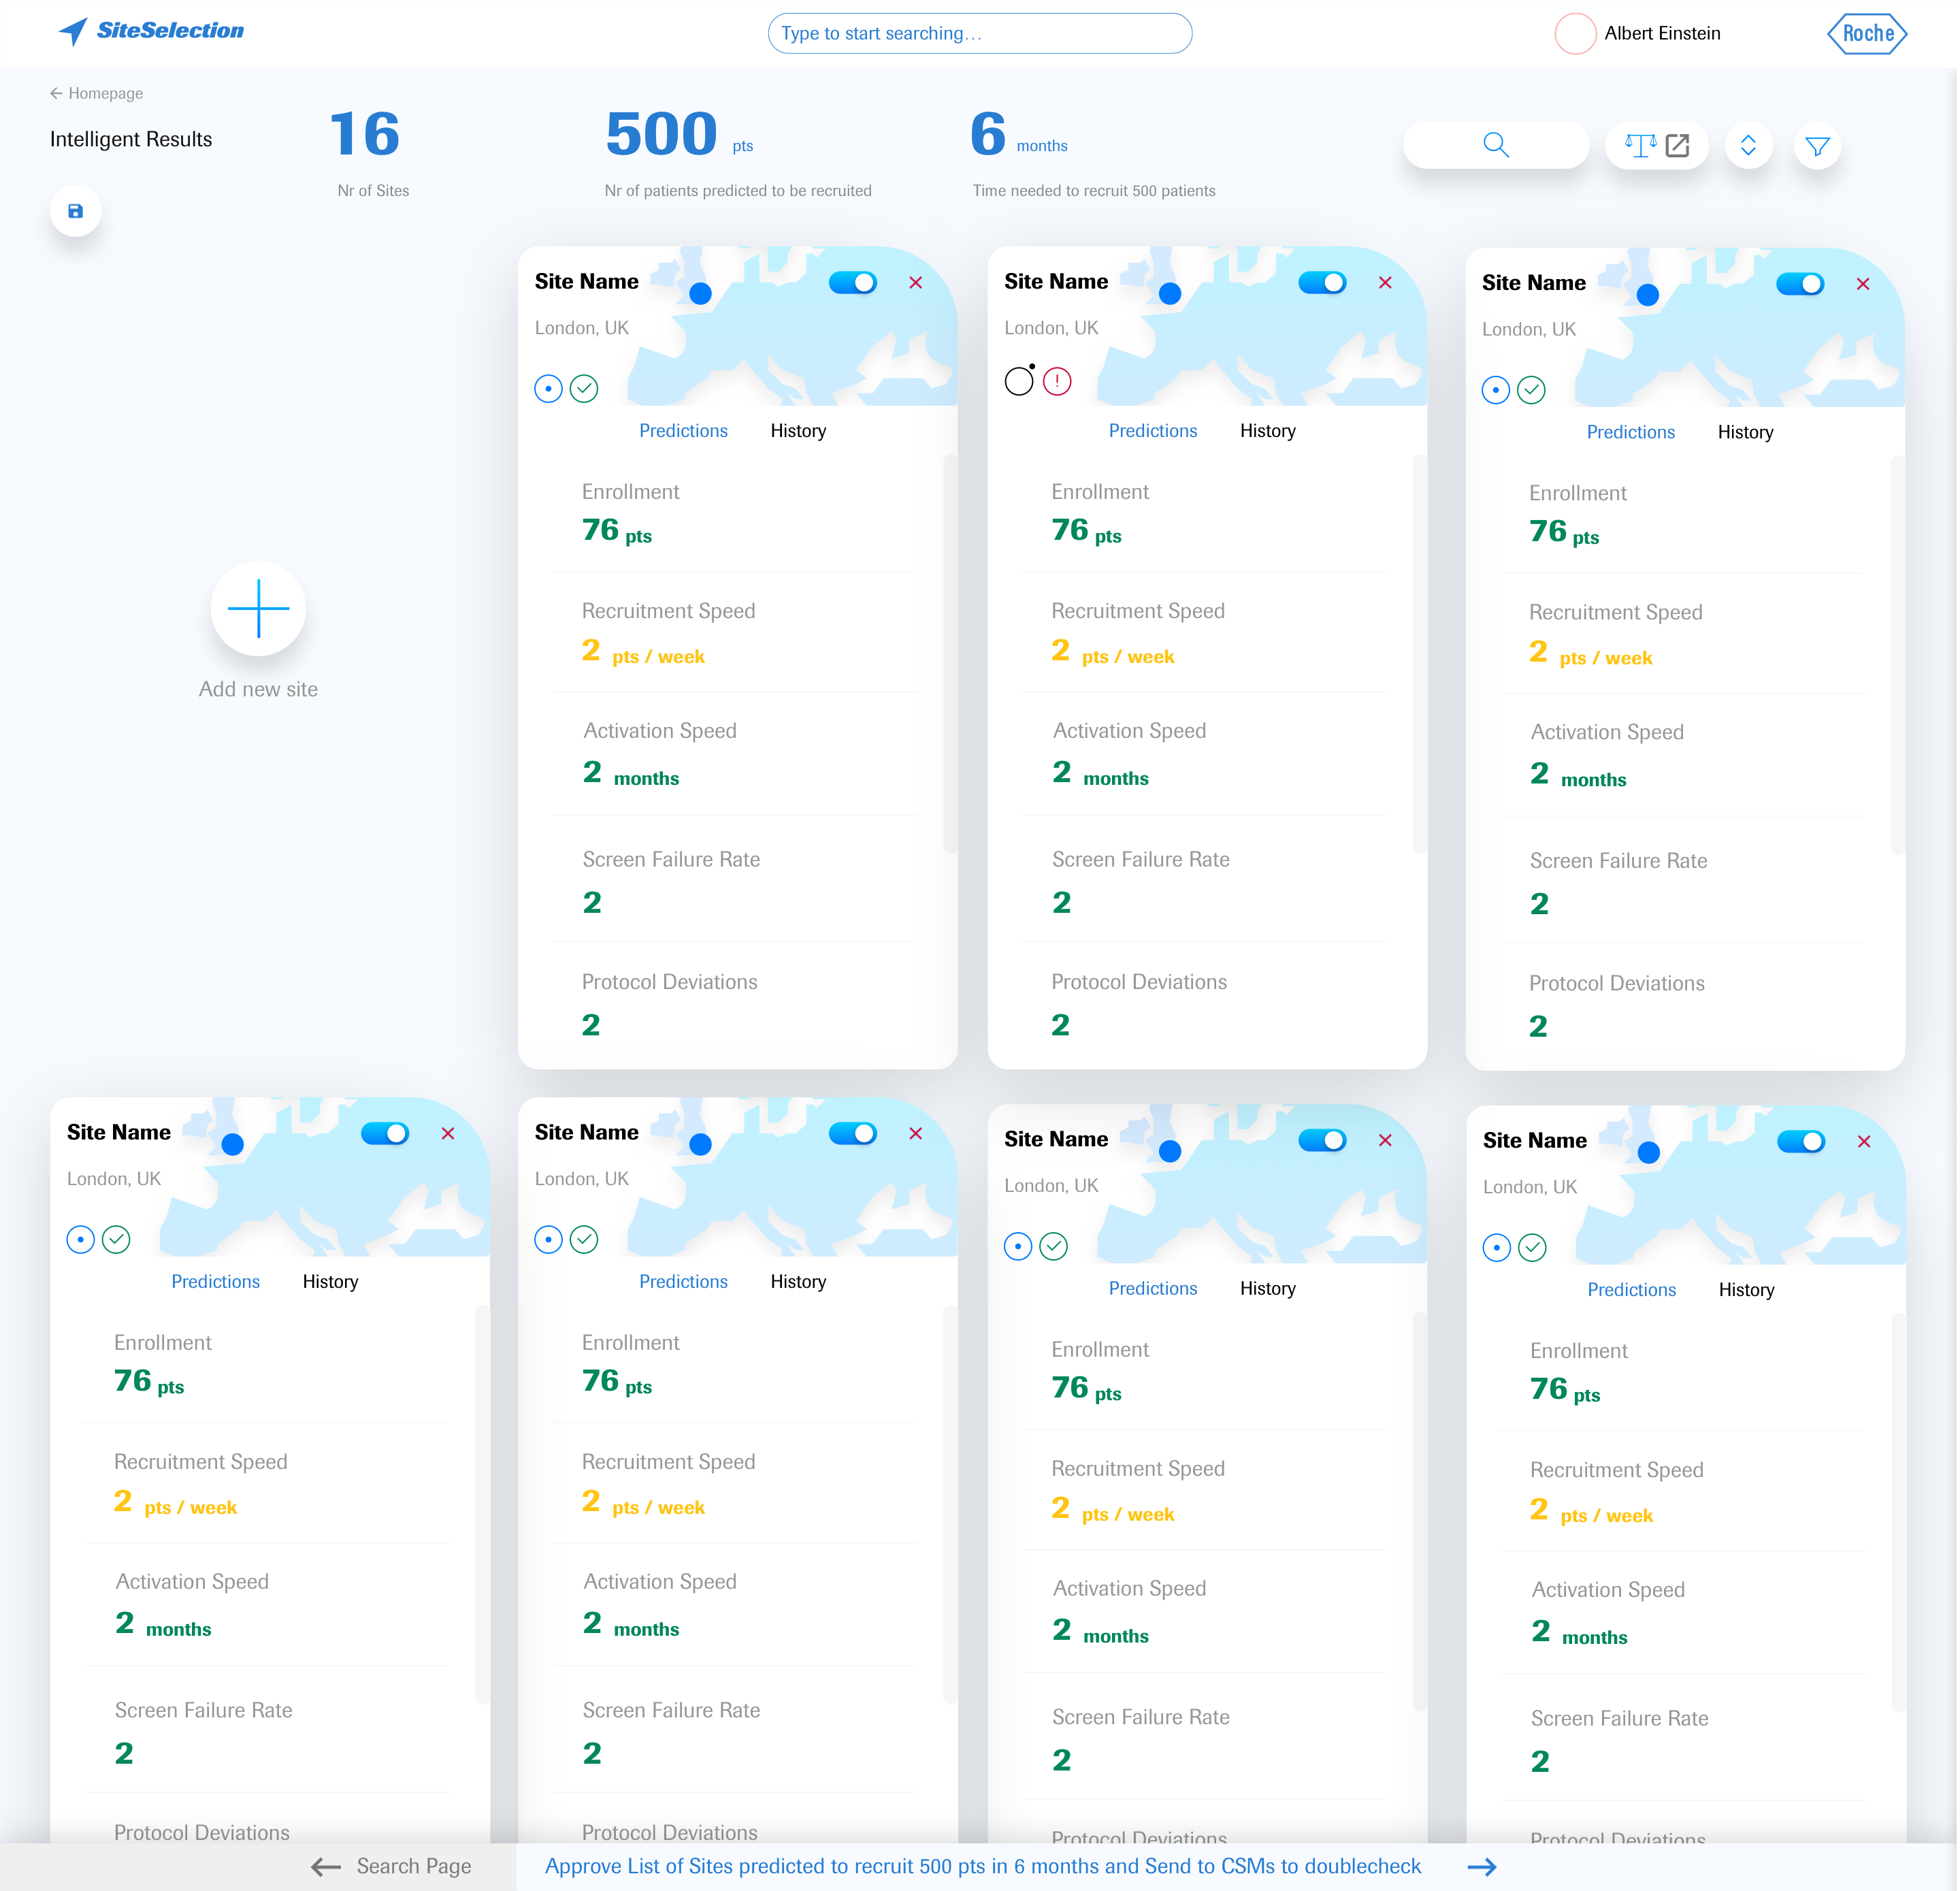Viewport: 1960px width, 1891px height.
Task: Toggle the switch on the bottom-right site card
Action: (1801, 1141)
